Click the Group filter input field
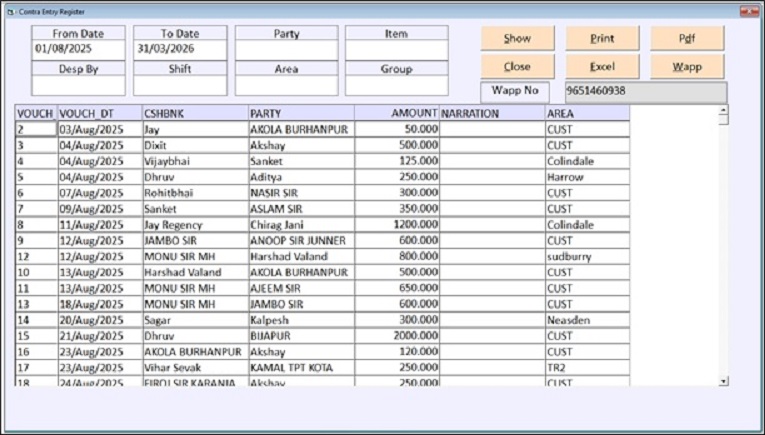The width and height of the screenshot is (765, 435). tap(397, 85)
